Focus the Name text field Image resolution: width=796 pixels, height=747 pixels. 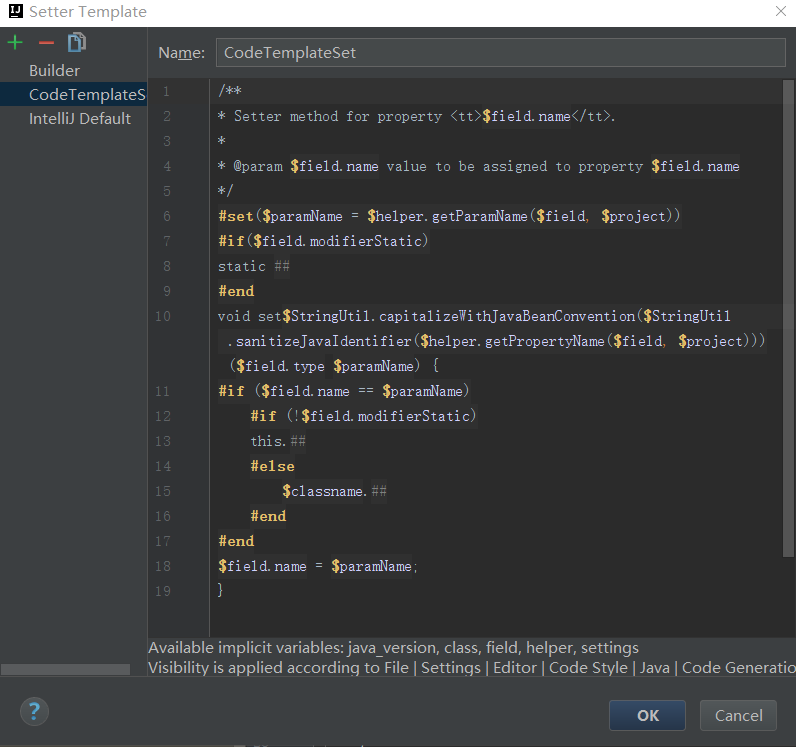[x=500, y=52]
